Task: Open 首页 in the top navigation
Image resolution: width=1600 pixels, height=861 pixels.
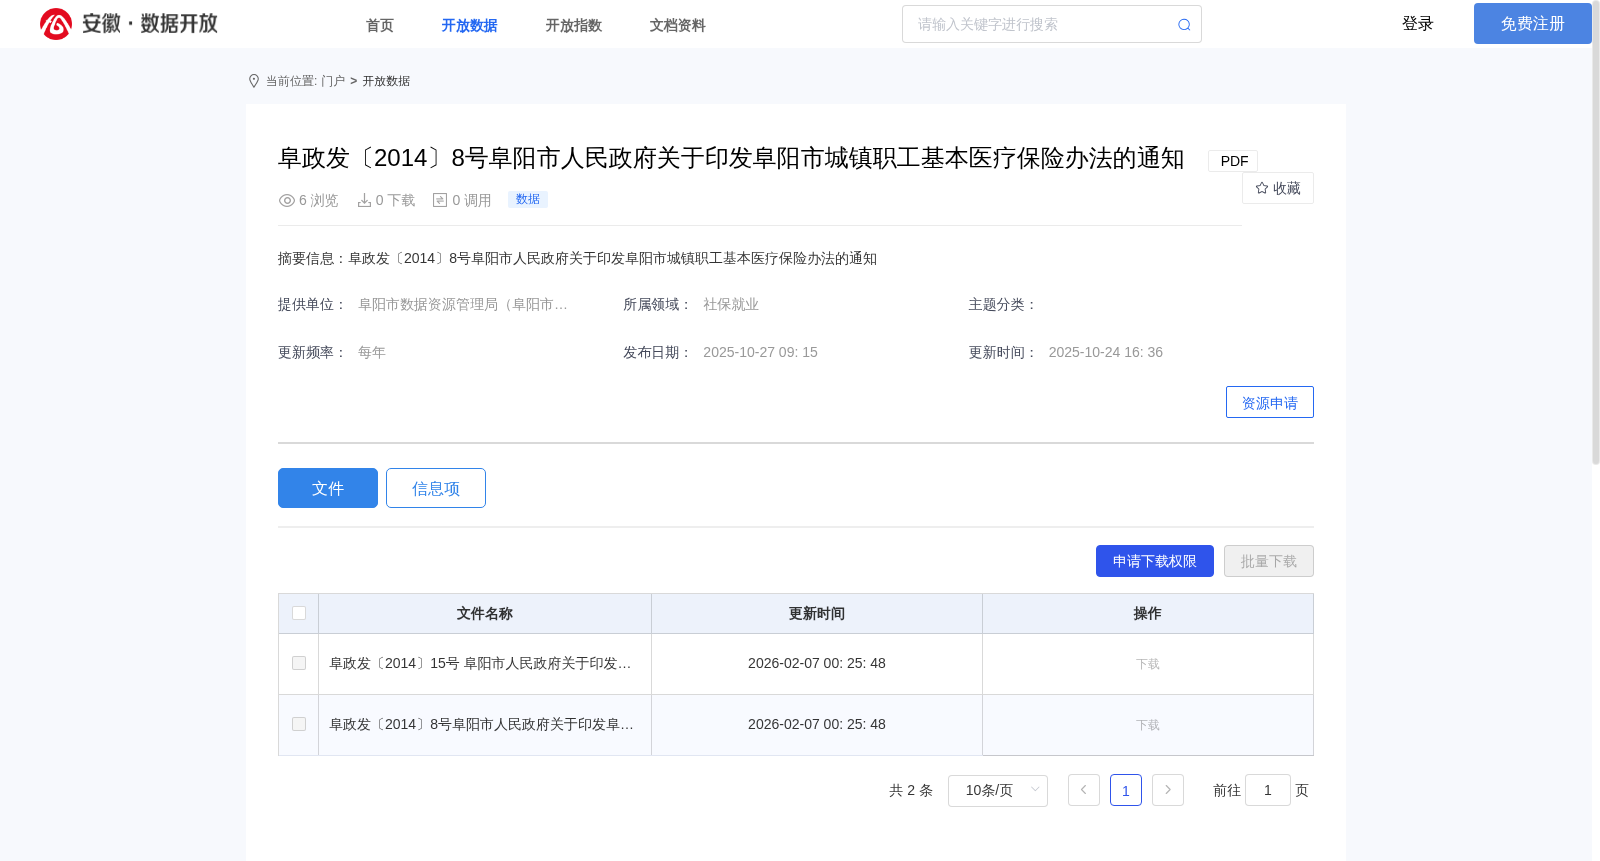Action: pyautogui.click(x=380, y=25)
